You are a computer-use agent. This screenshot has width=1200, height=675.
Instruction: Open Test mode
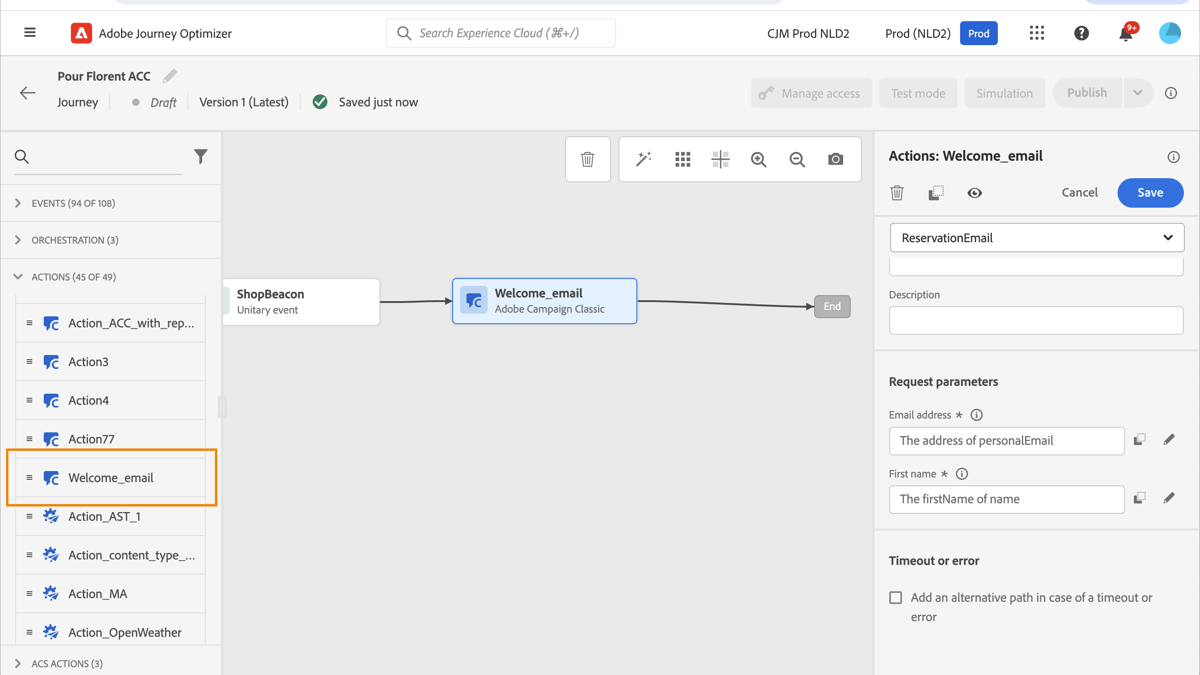tap(918, 92)
